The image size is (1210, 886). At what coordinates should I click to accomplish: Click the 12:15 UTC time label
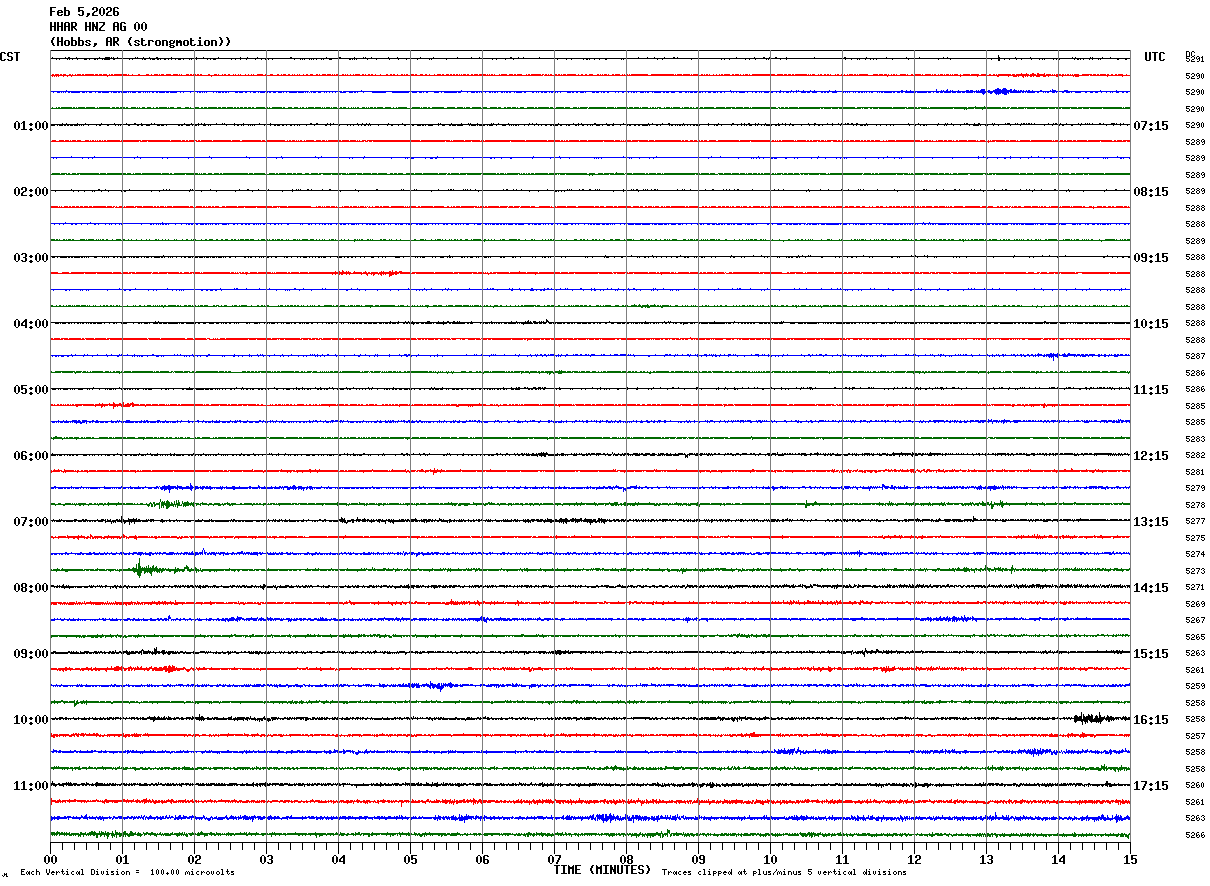pyautogui.click(x=1150, y=456)
